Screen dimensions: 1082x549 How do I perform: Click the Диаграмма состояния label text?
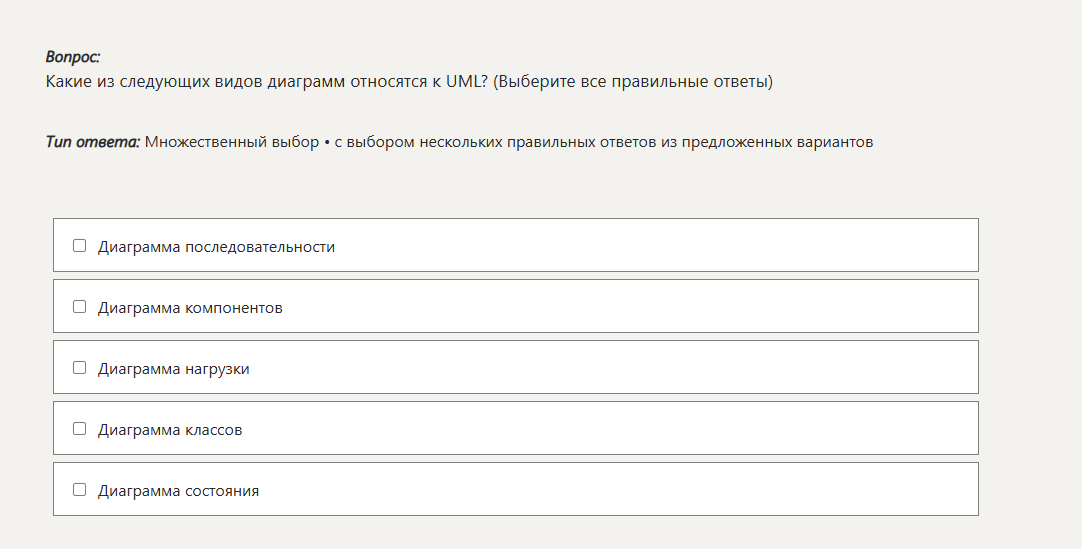(178, 490)
